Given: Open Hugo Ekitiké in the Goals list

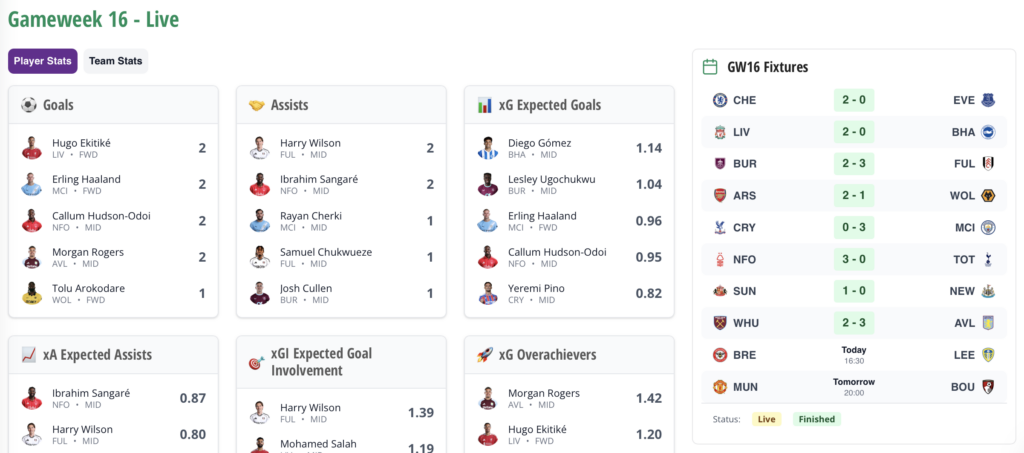Looking at the screenshot, I should point(81,143).
